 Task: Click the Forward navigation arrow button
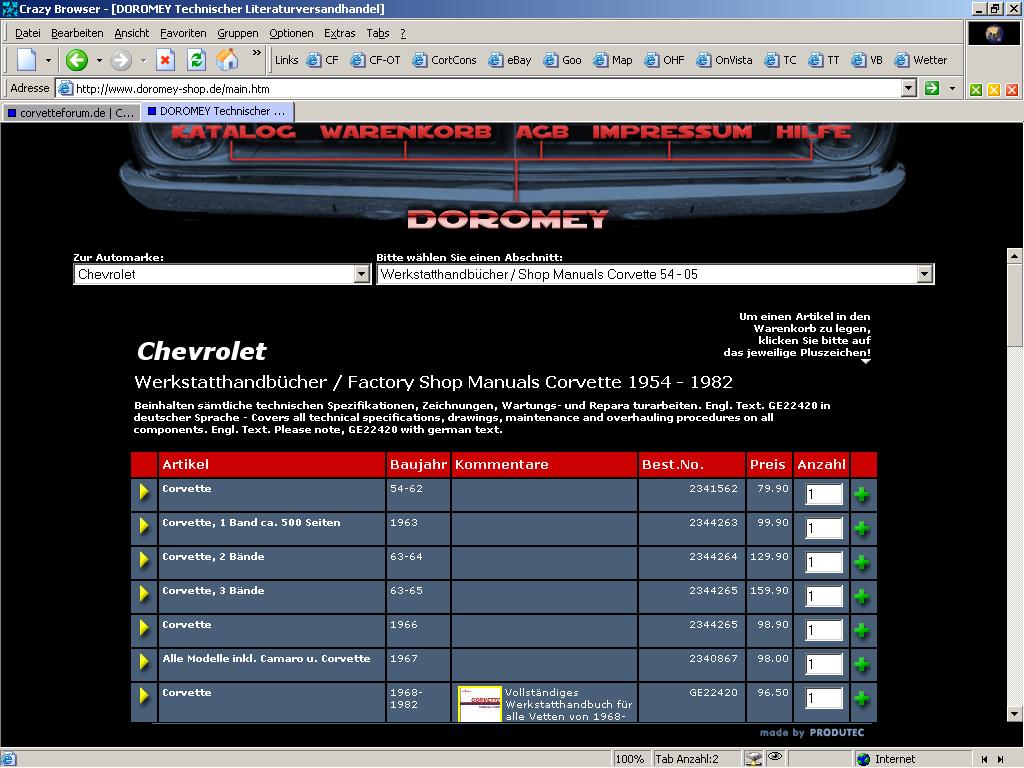120,60
